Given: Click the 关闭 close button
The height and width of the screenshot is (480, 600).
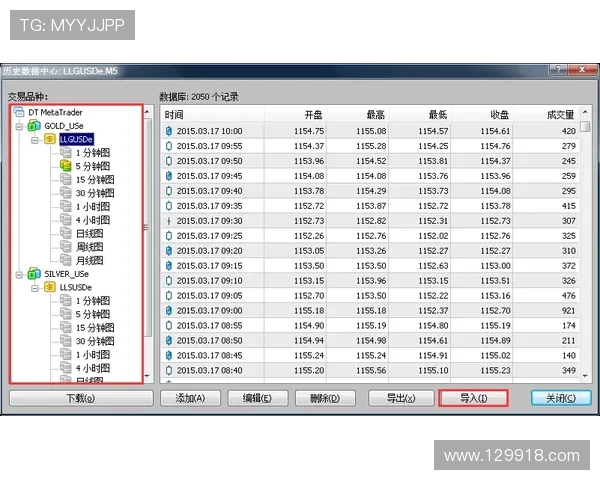Looking at the screenshot, I should pyautogui.click(x=561, y=398).
